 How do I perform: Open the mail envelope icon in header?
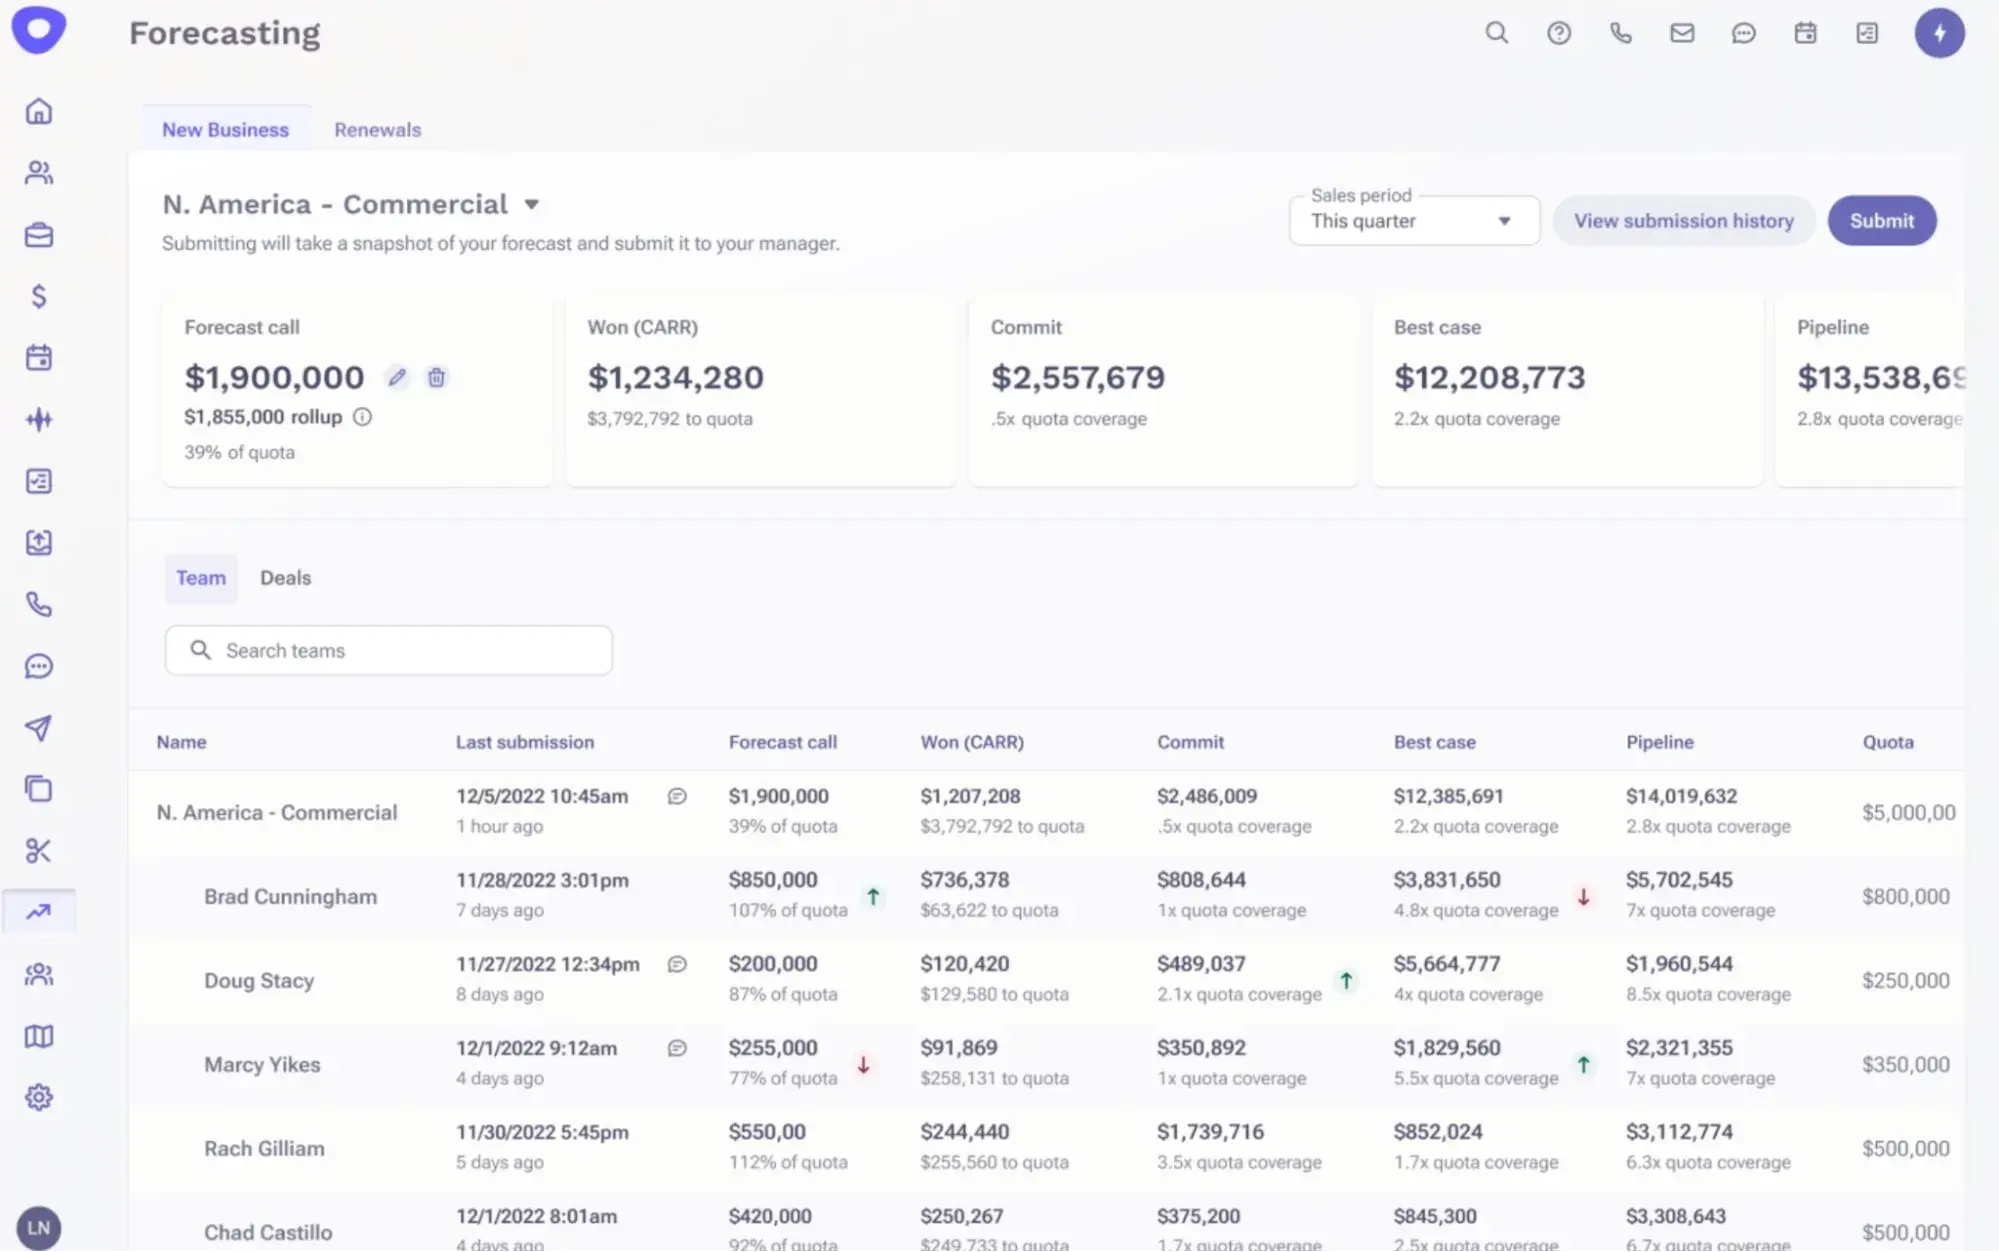(1682, 33)
